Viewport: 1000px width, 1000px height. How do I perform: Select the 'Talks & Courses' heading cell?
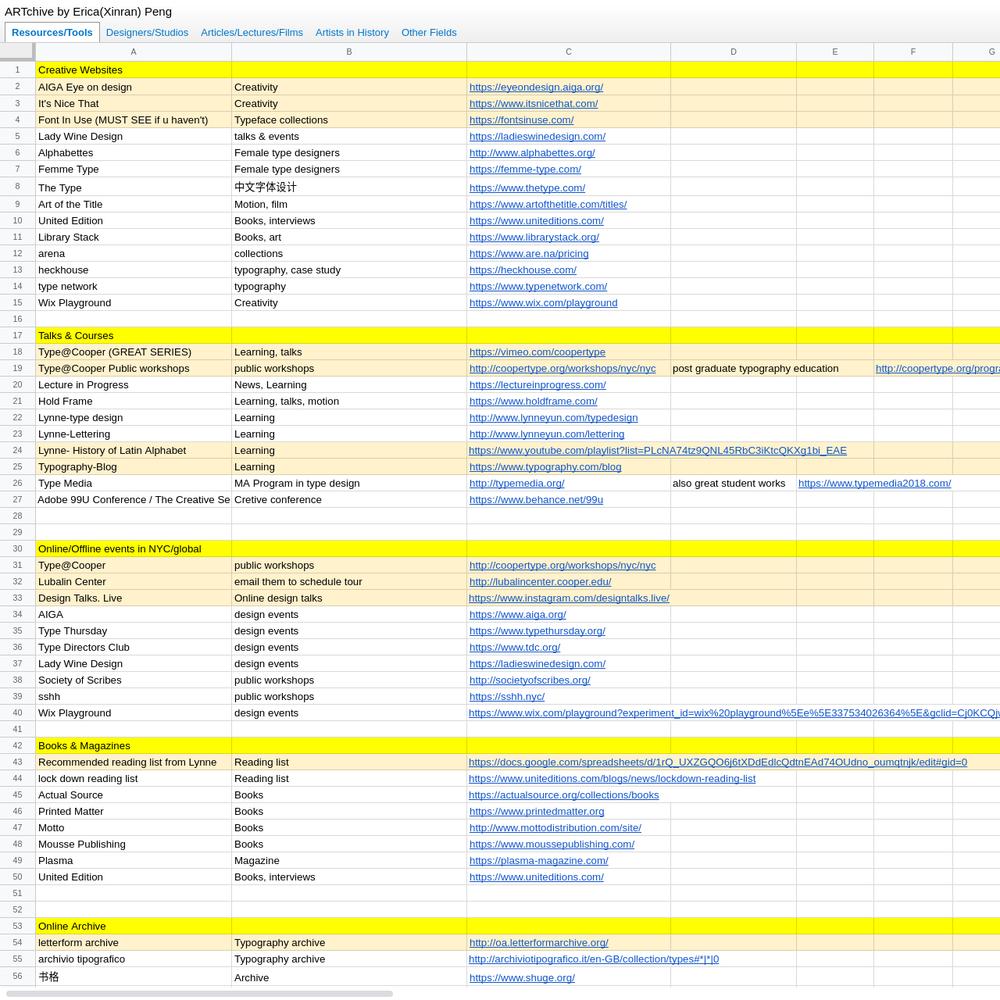pos(133,336)
